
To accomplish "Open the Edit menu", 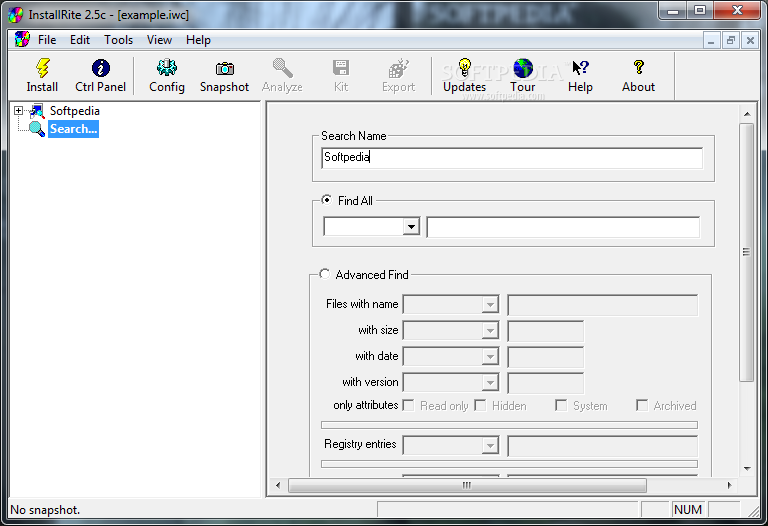I will point(80,40).
